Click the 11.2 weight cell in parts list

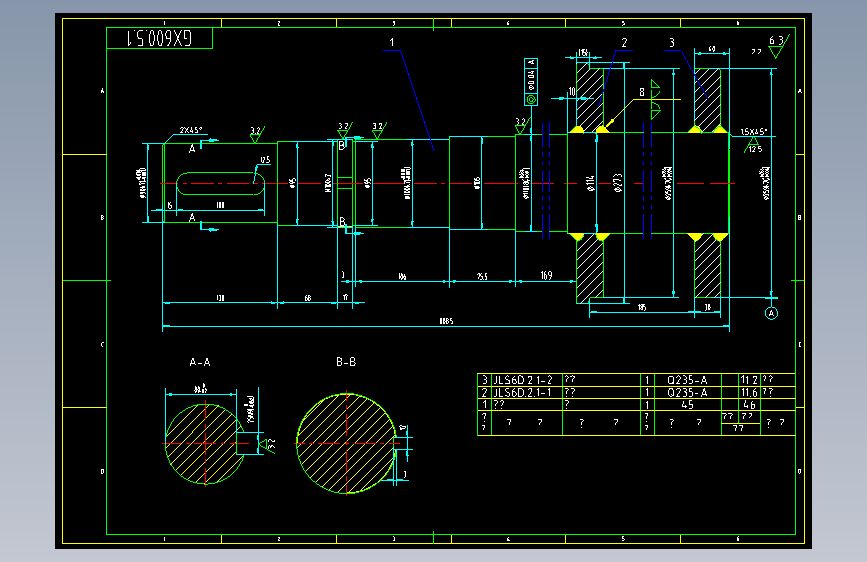tap(749, 379)
